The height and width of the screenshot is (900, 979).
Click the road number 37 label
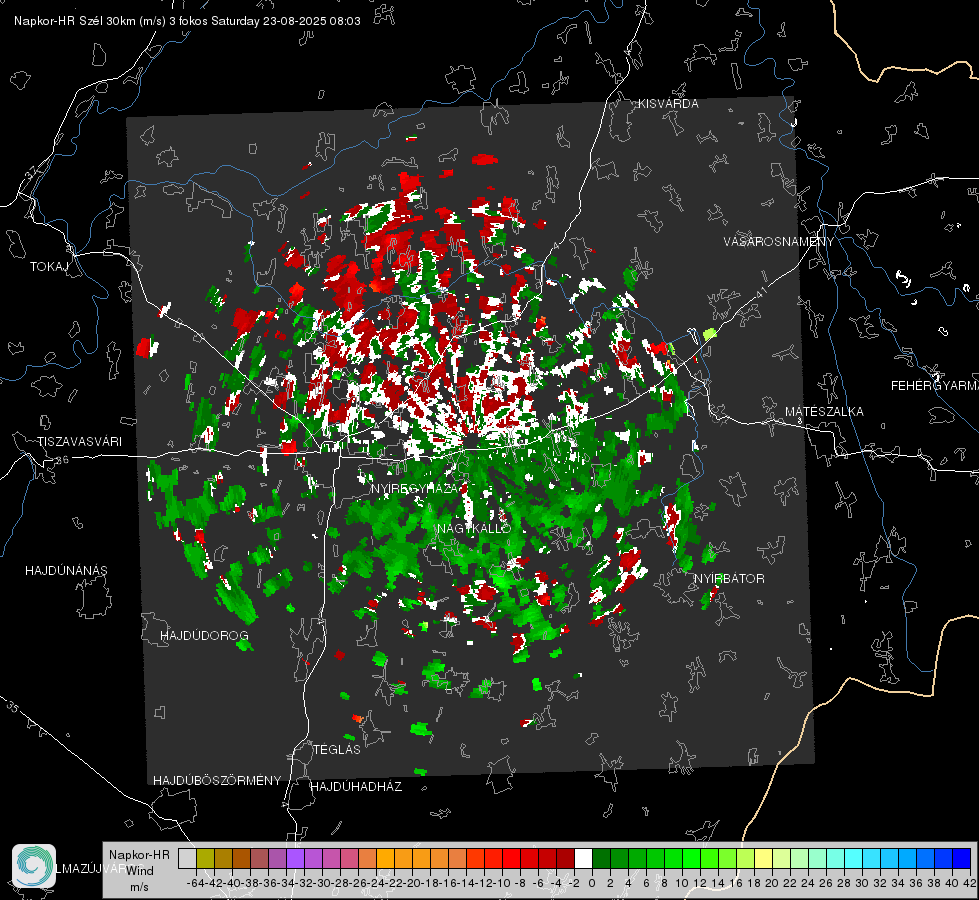coord(32,171)
